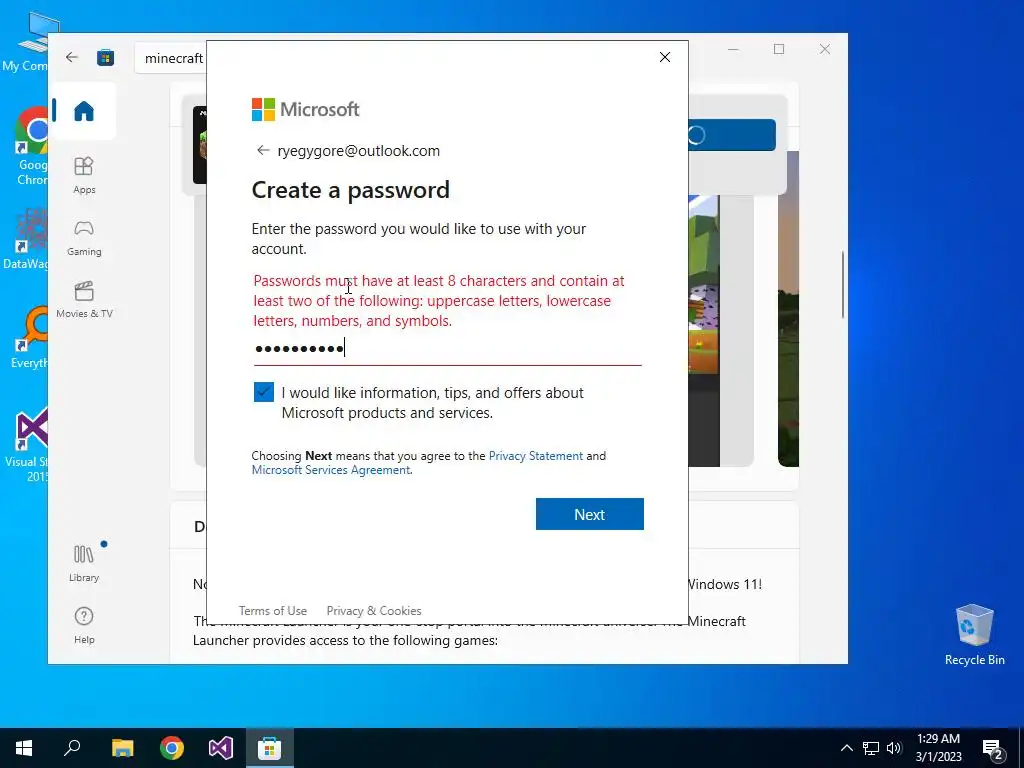The image size is (1024, 768).
Task: Open File Explorer from taskbar
Action: [122, 748]
